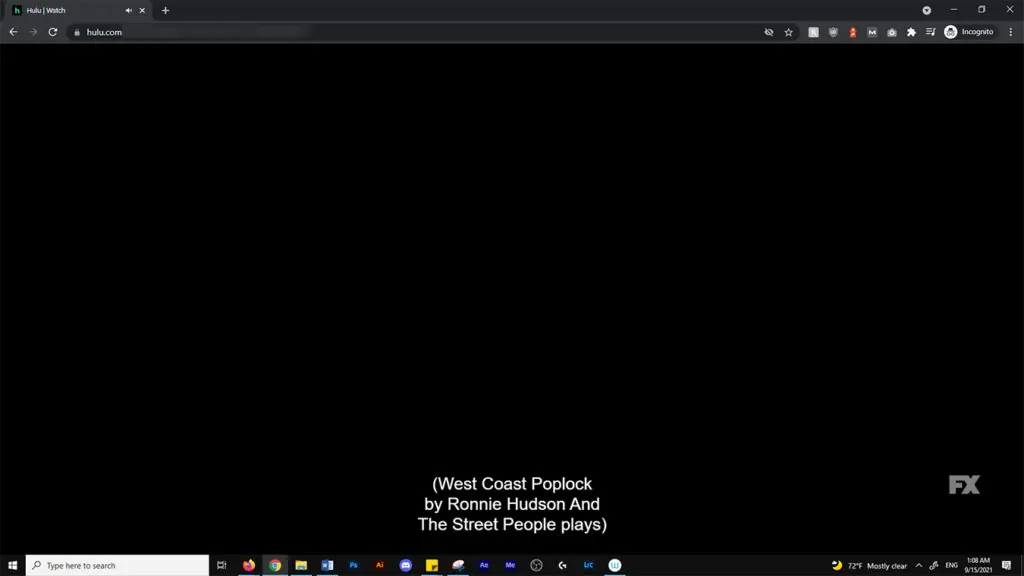The height and width of the screenshot is (576, 1024).
Task: Launch Media Encoder from the taskbar
Action: tap(510, 566)
